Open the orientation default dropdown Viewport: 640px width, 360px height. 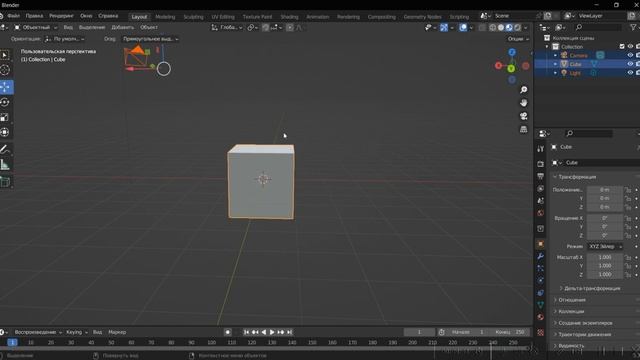(64, 39)
